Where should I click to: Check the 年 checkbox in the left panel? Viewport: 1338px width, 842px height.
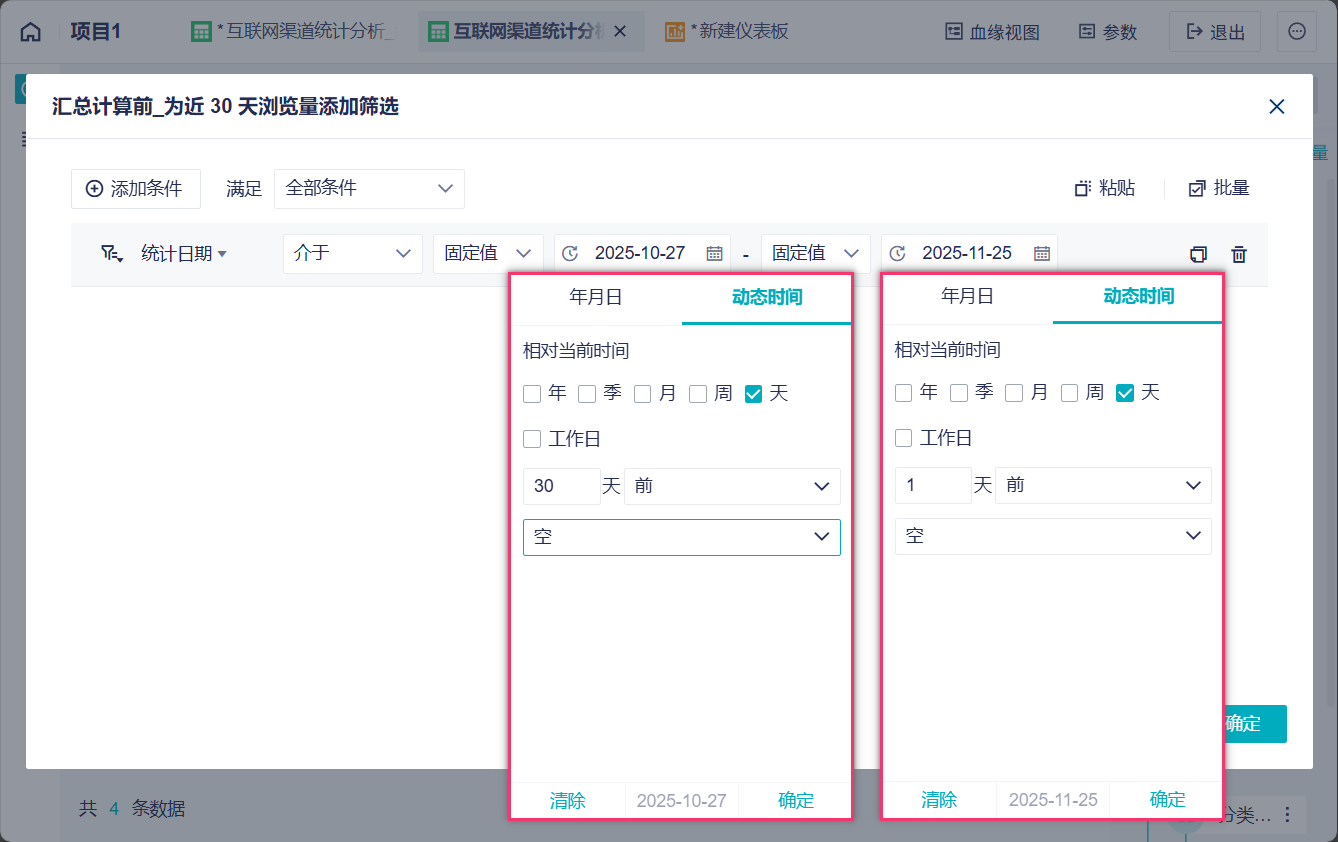coord(532,394)
